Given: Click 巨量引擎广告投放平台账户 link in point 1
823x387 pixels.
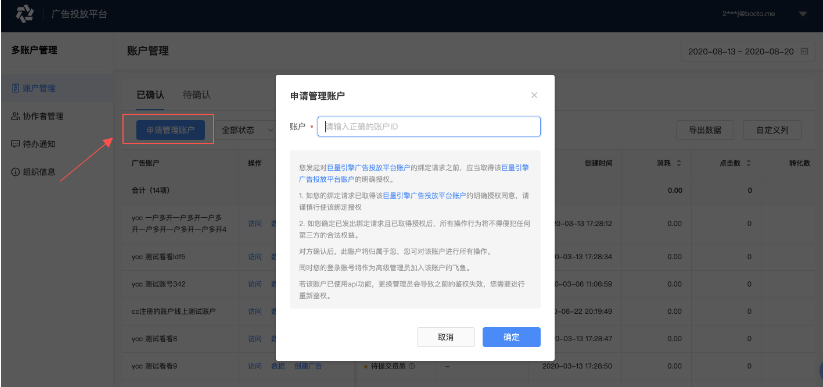Looking at the screenshot, I should coord(424,195).
